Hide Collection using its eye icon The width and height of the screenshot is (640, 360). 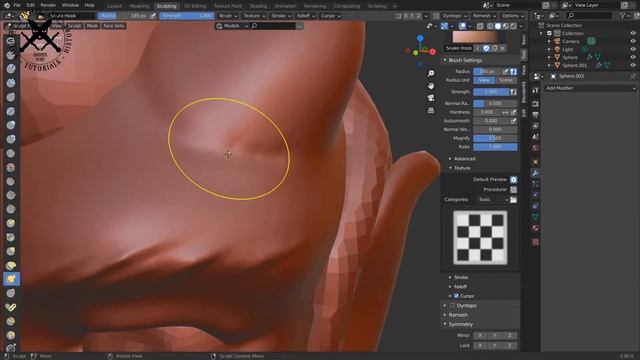pos(633,33)
